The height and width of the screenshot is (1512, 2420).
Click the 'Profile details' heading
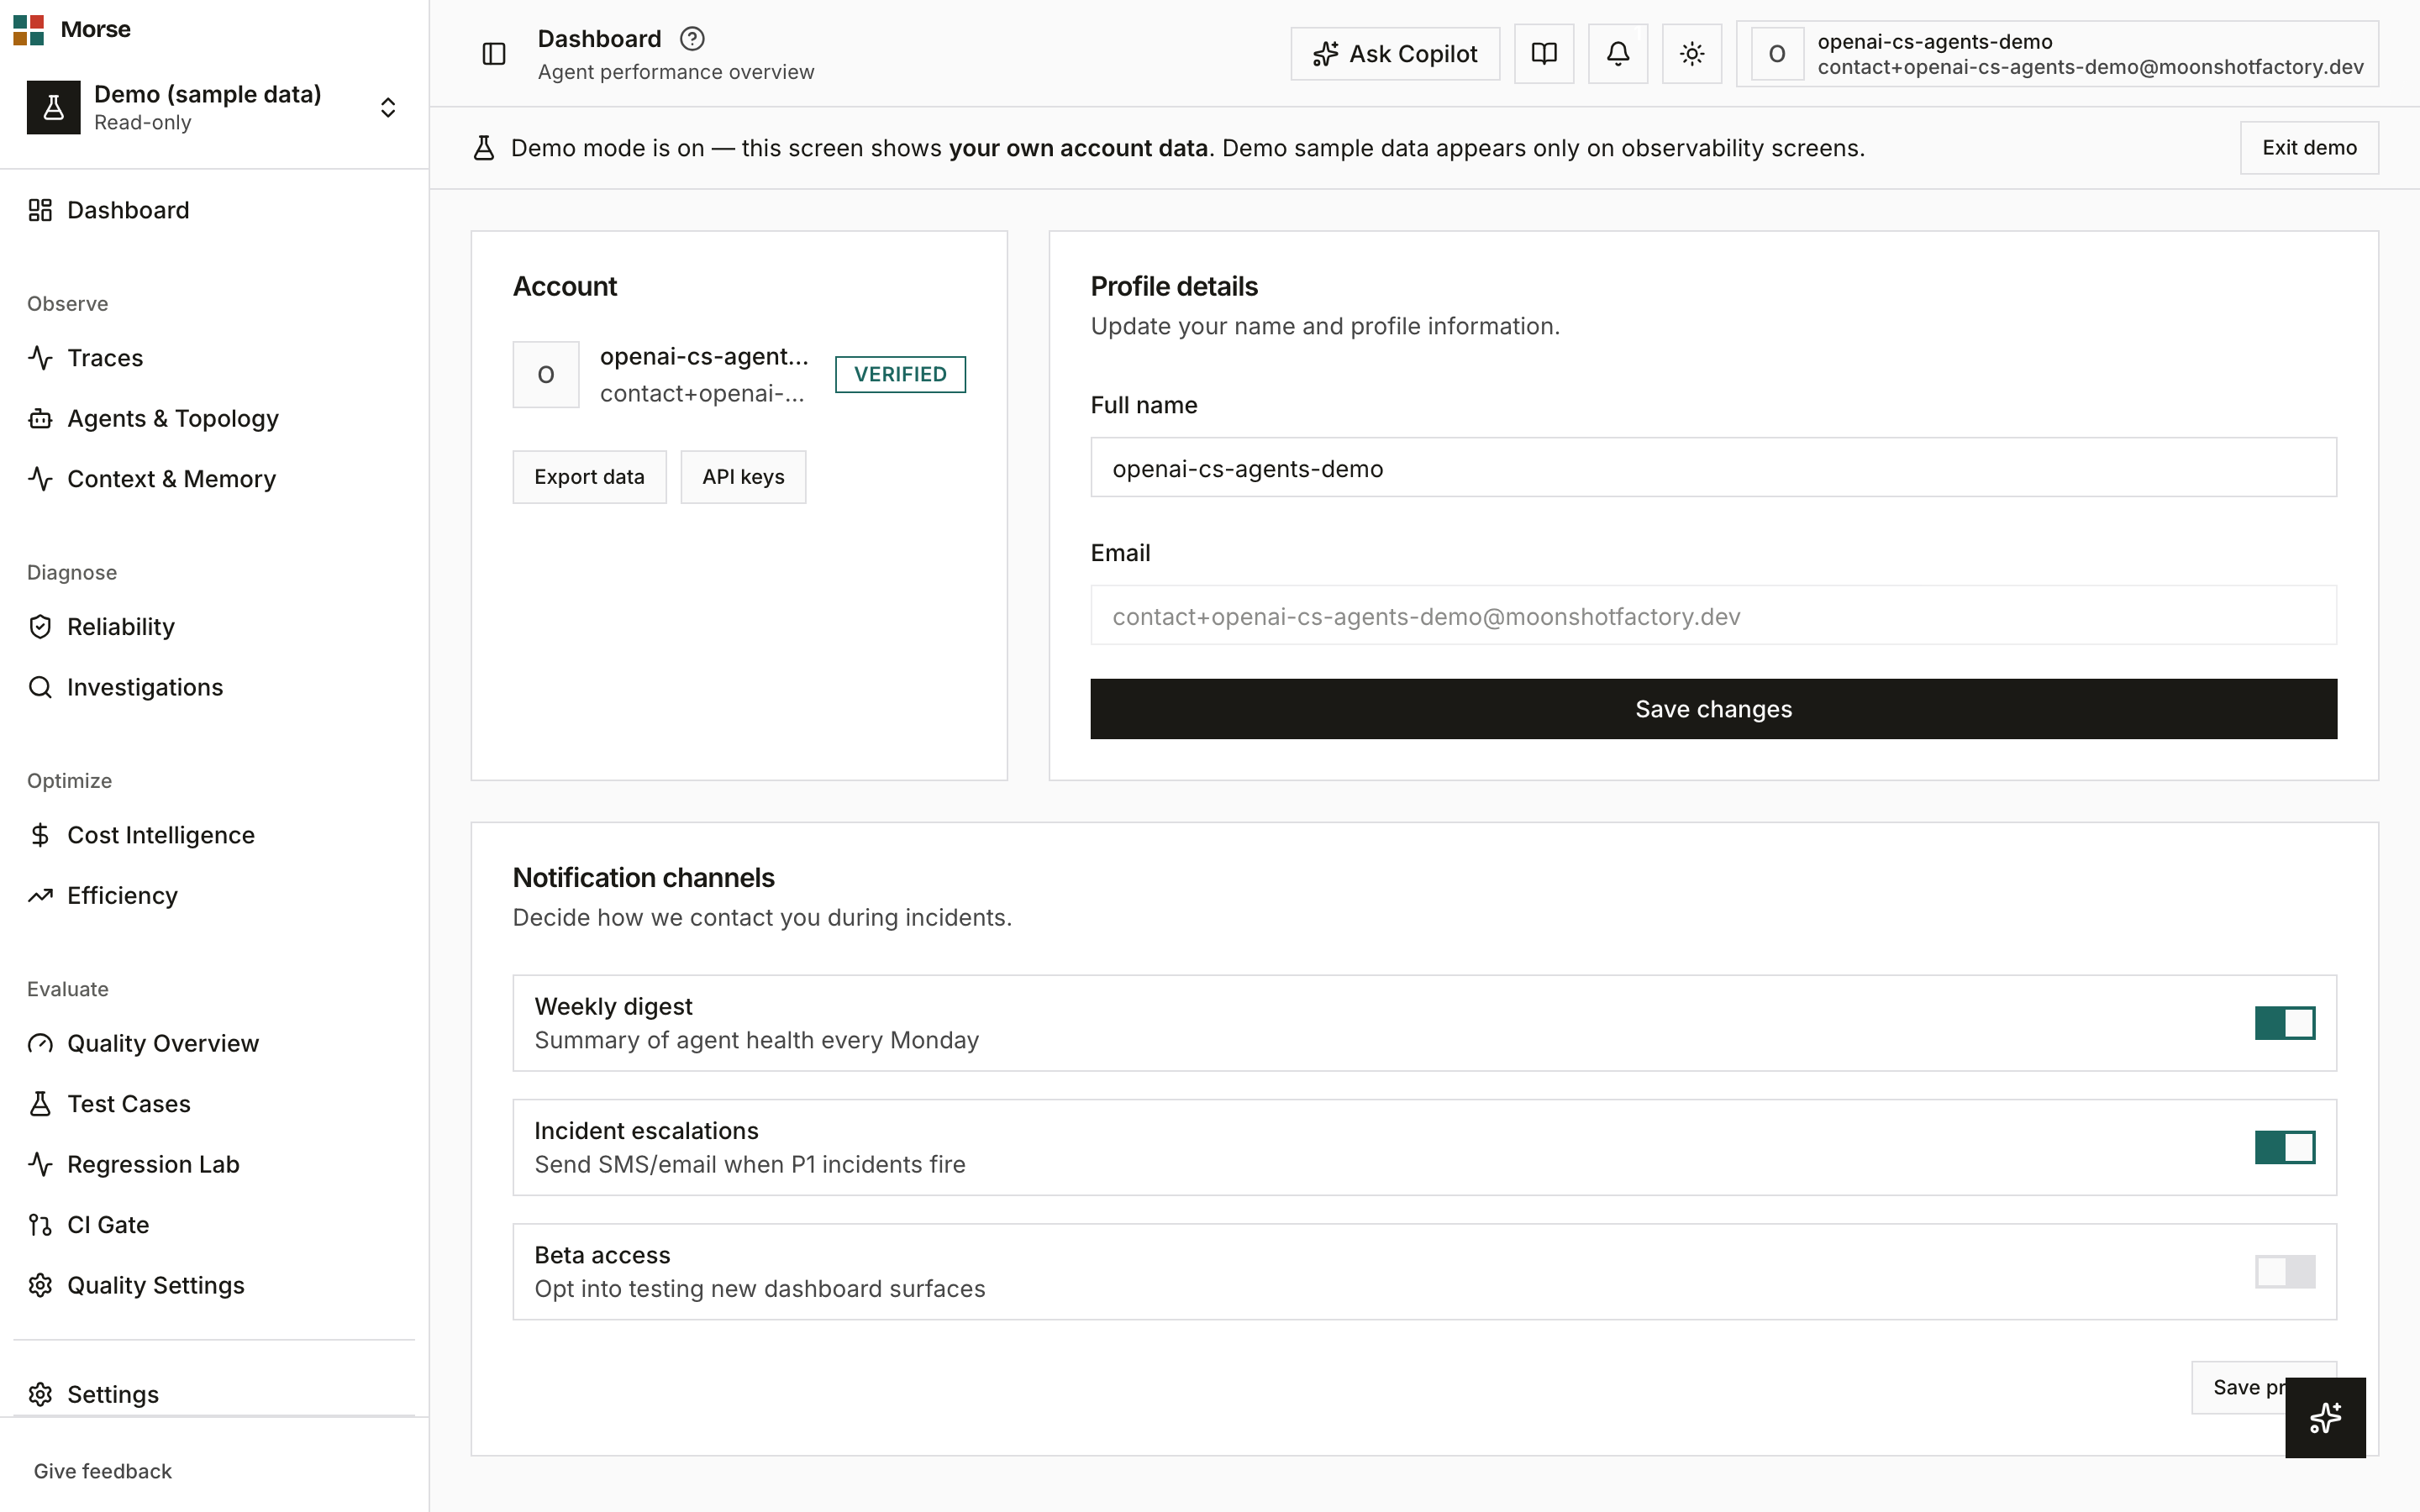pos(1174,287)
